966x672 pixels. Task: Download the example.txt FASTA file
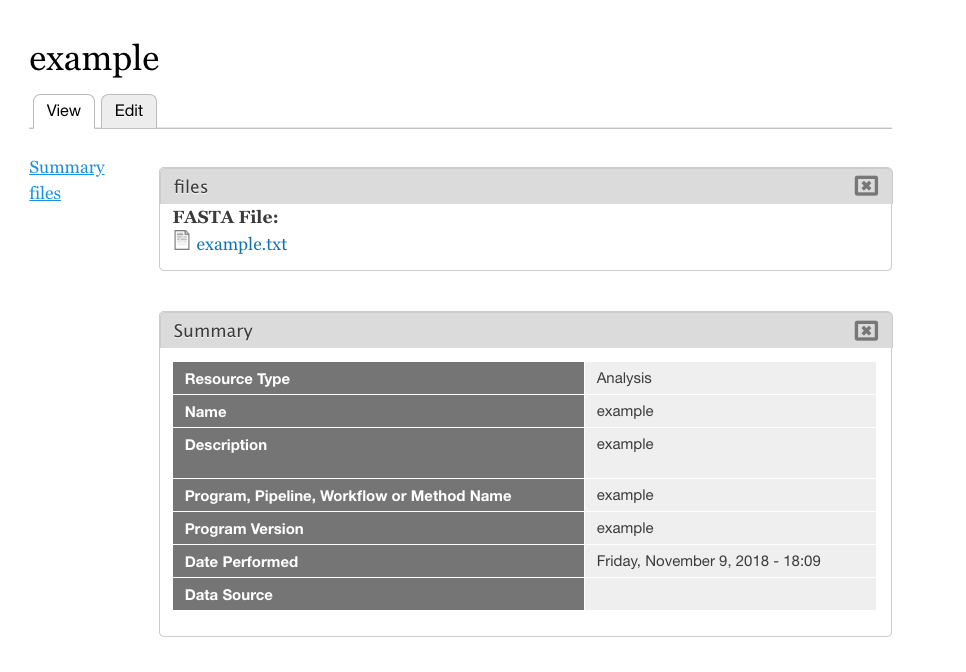(241, 245)
